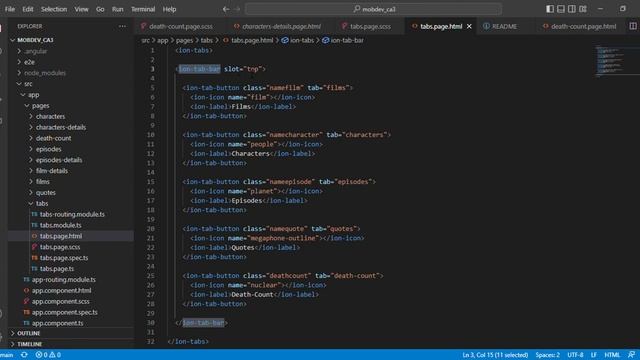Open Run menu
This screenshot has width=640, height=360.
point(118,9)
